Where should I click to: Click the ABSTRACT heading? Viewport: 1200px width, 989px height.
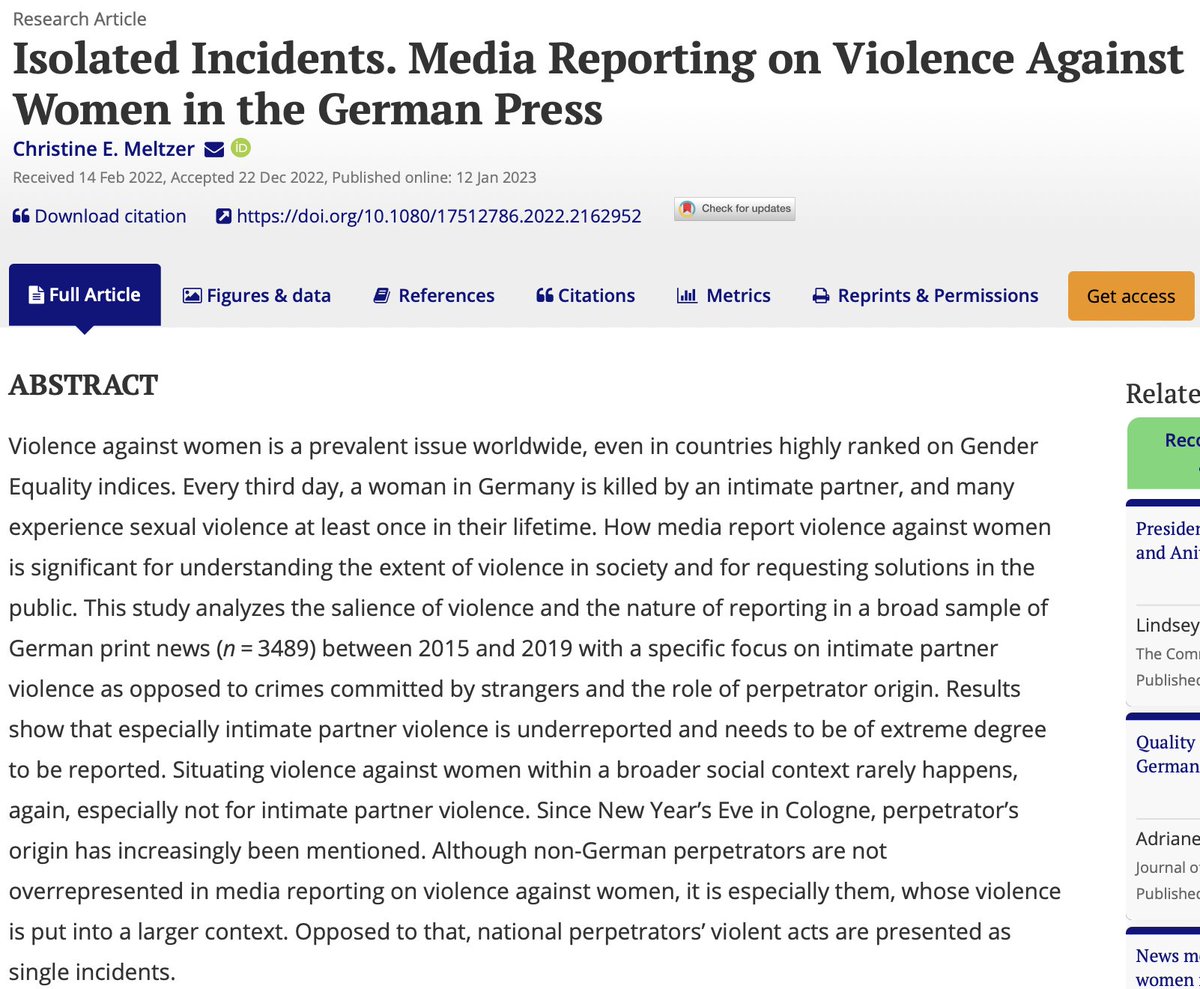[x=83, y=385]
